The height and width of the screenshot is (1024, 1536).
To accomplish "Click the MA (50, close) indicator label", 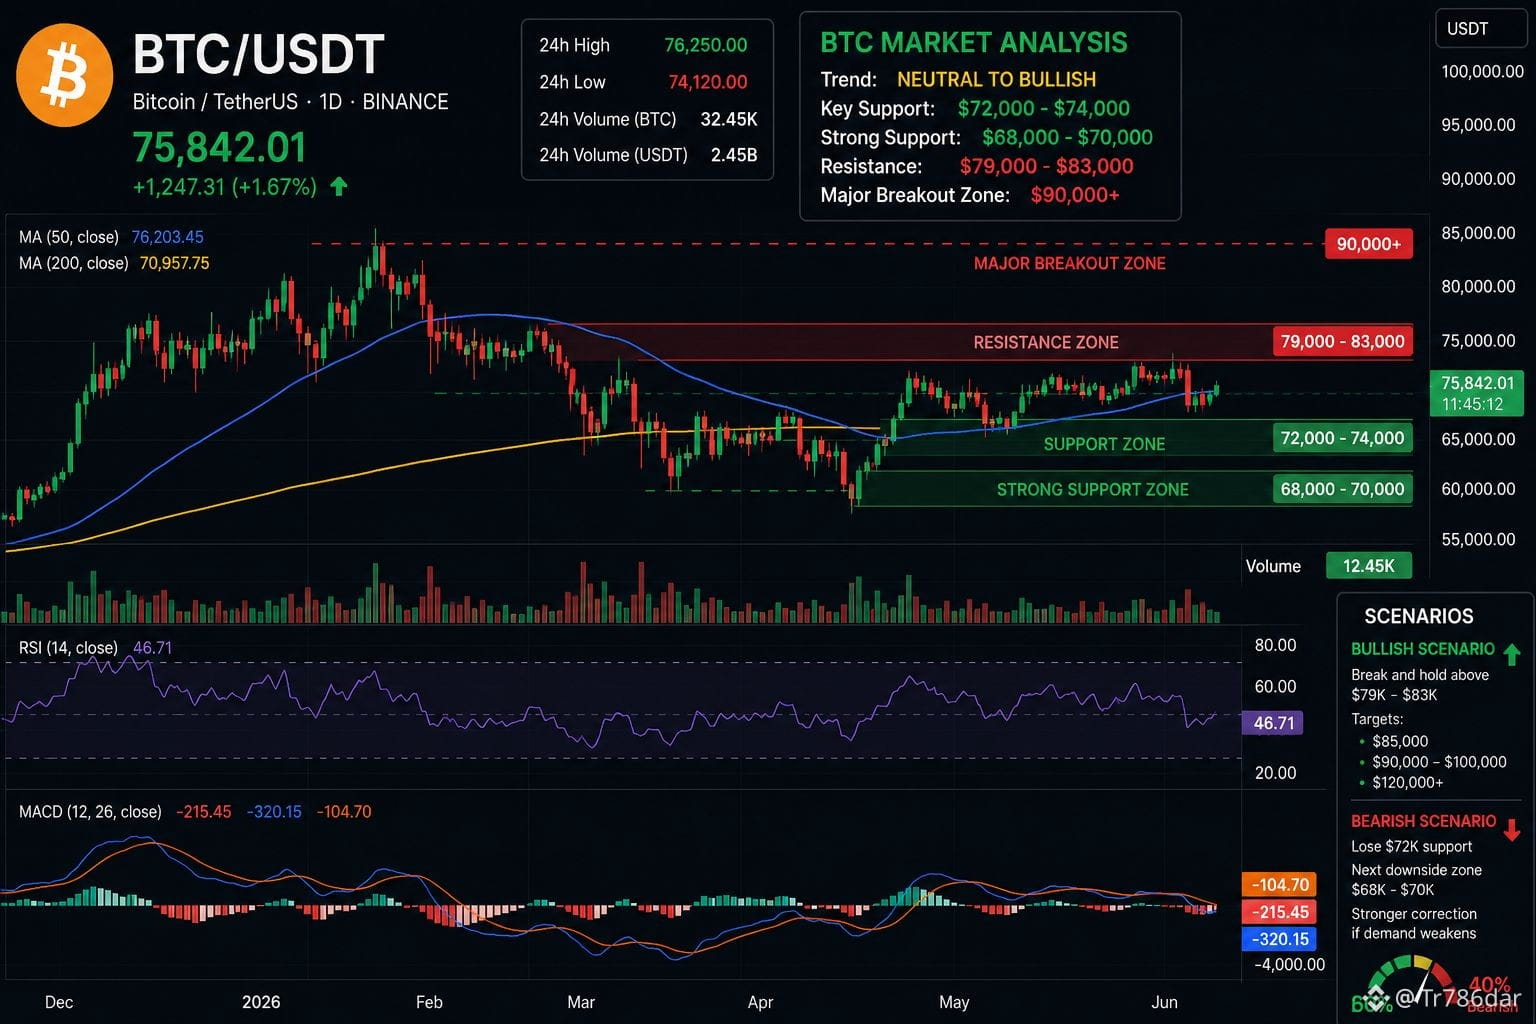I will tap(69, 237).
